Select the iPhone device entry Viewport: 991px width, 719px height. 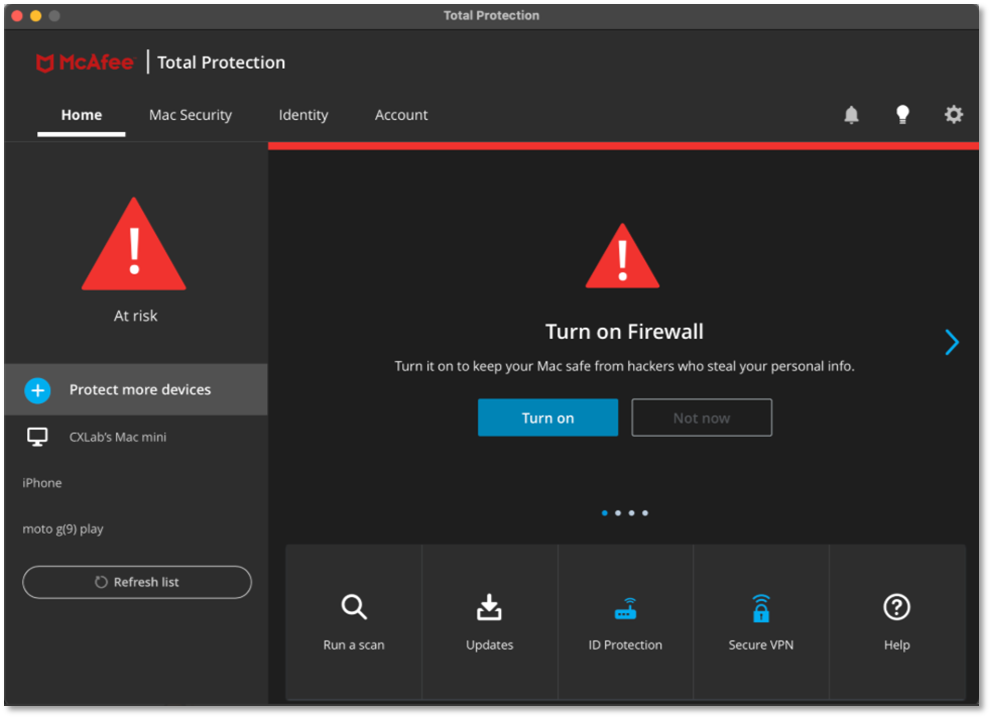coord(42,482)
